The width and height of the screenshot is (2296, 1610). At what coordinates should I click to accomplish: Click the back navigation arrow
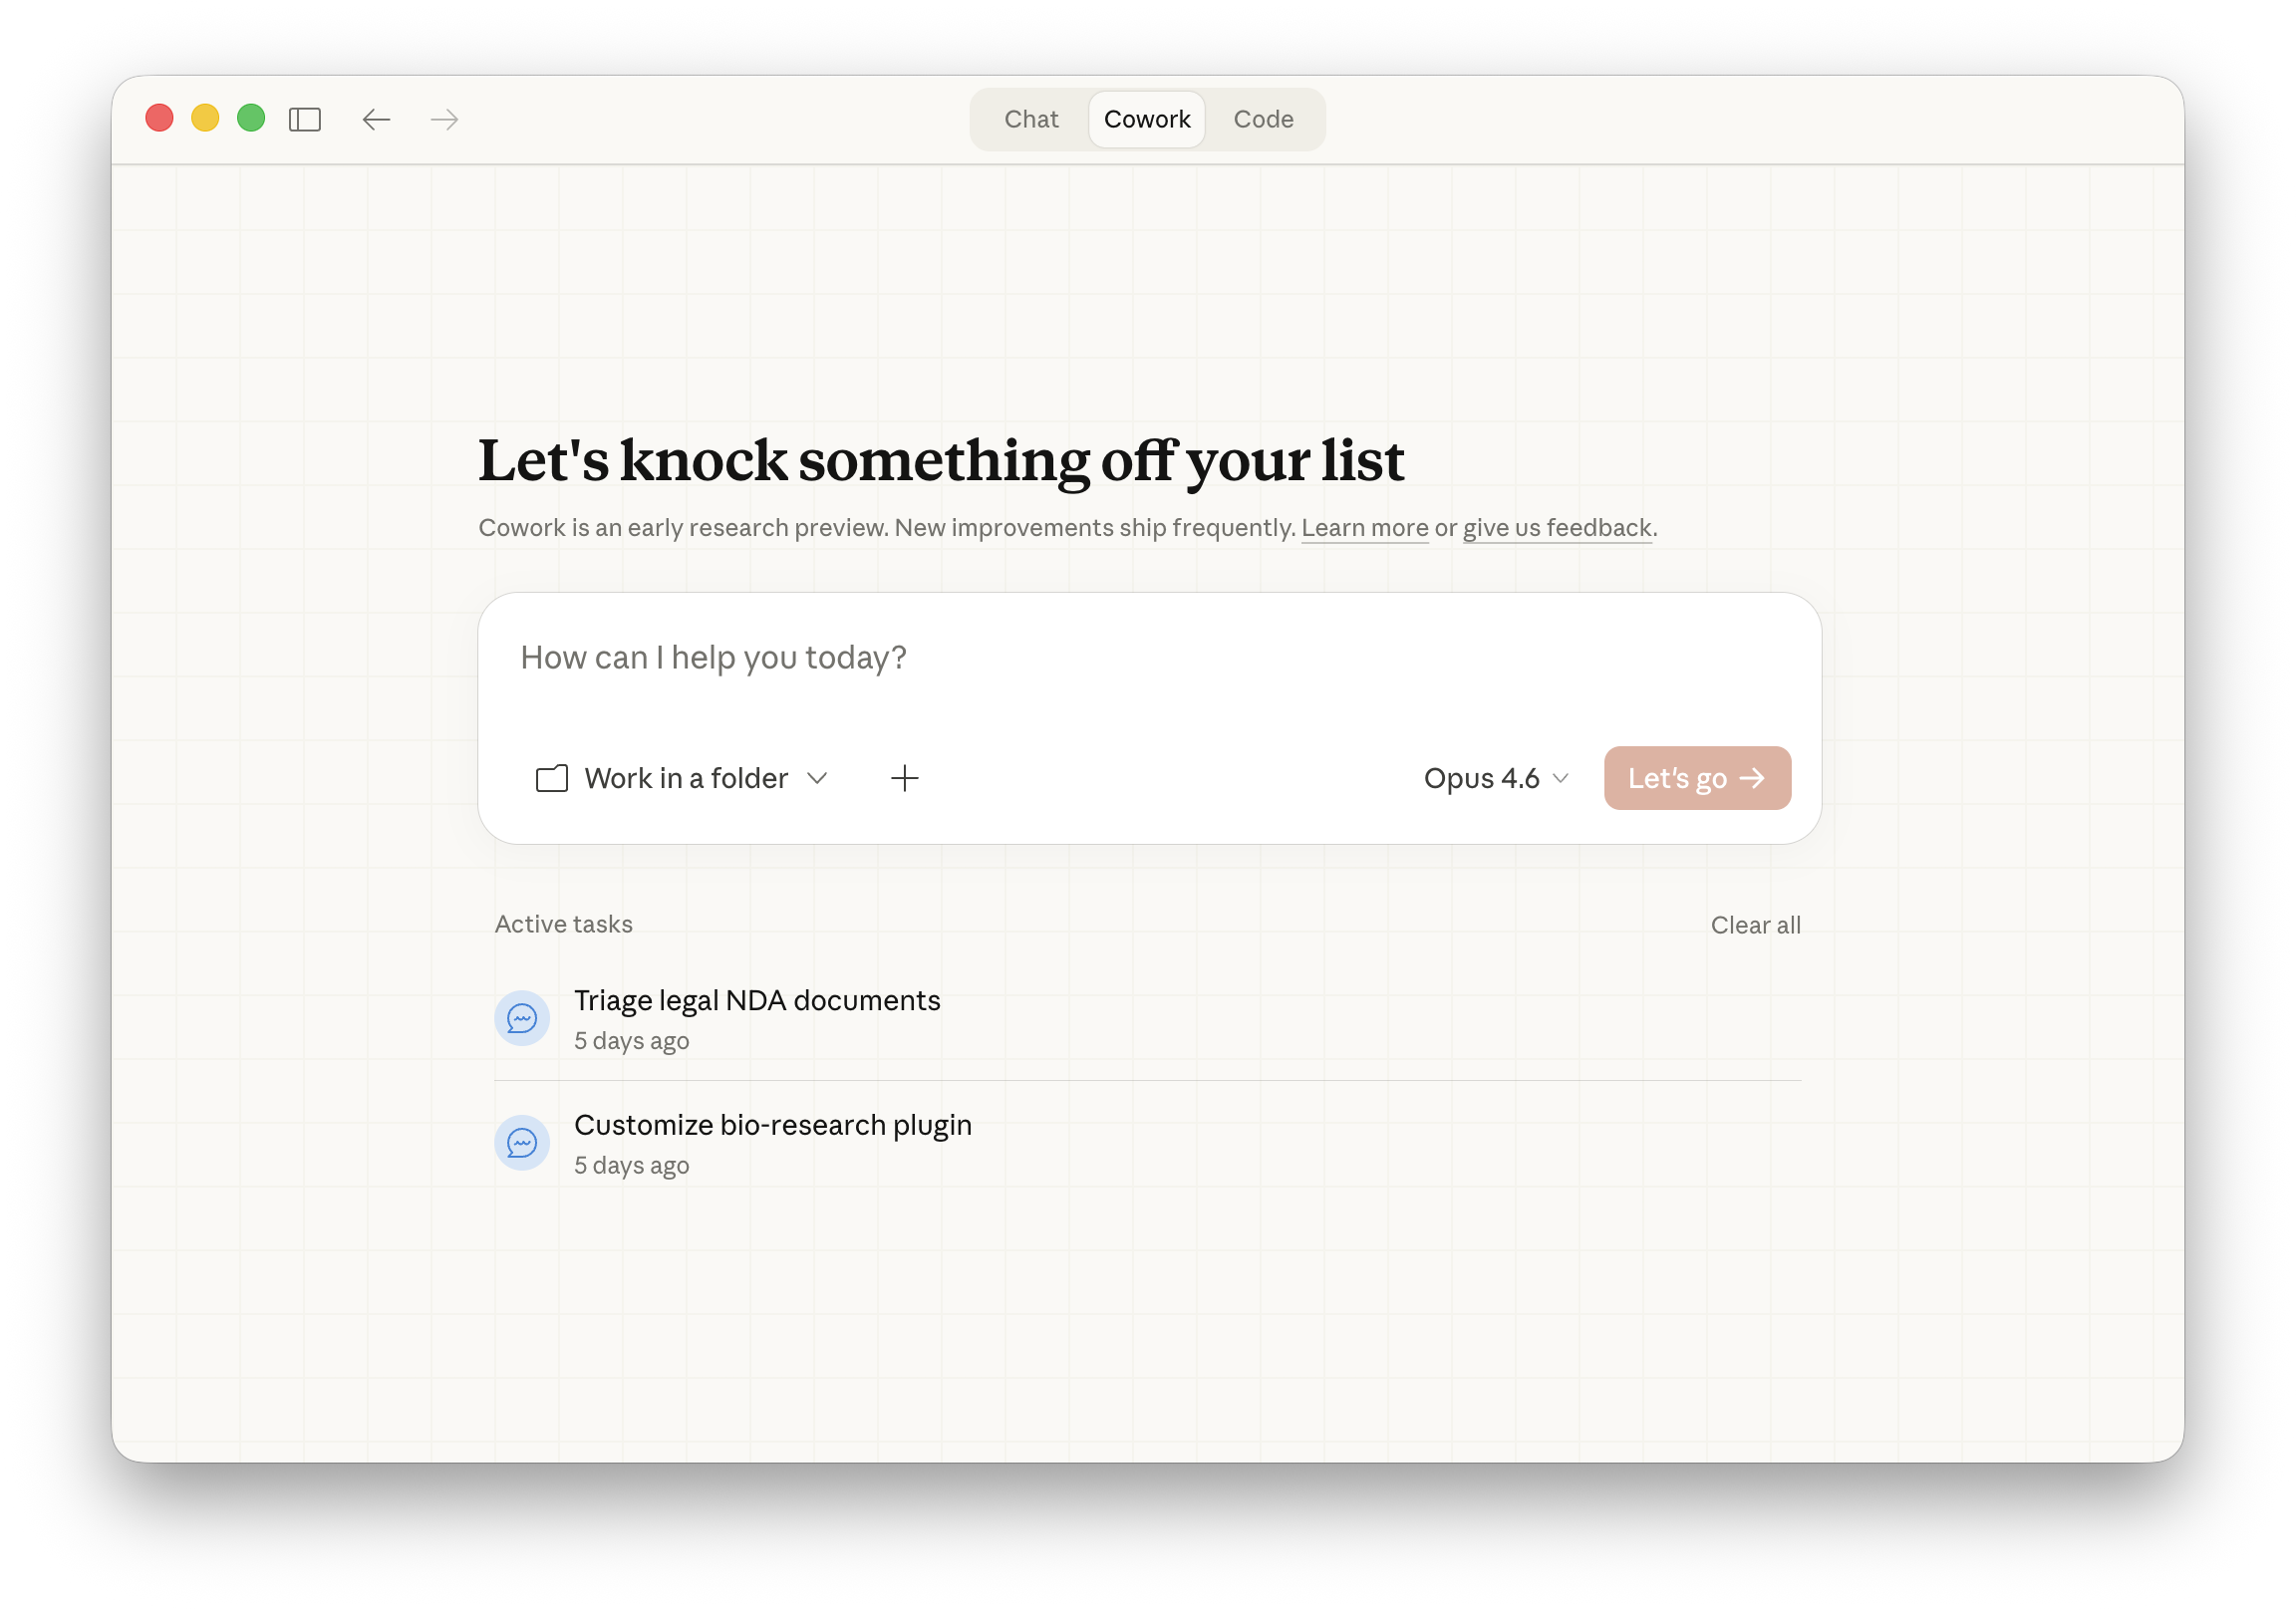point(377,119)
